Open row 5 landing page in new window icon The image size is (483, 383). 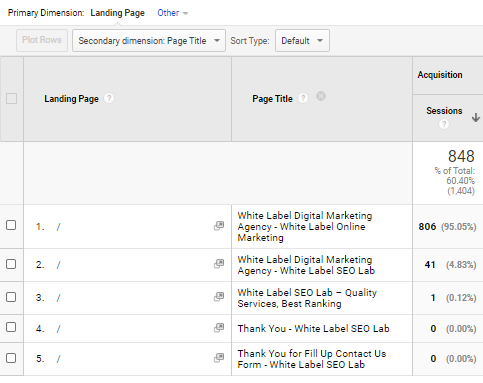(x=219, y=358)
